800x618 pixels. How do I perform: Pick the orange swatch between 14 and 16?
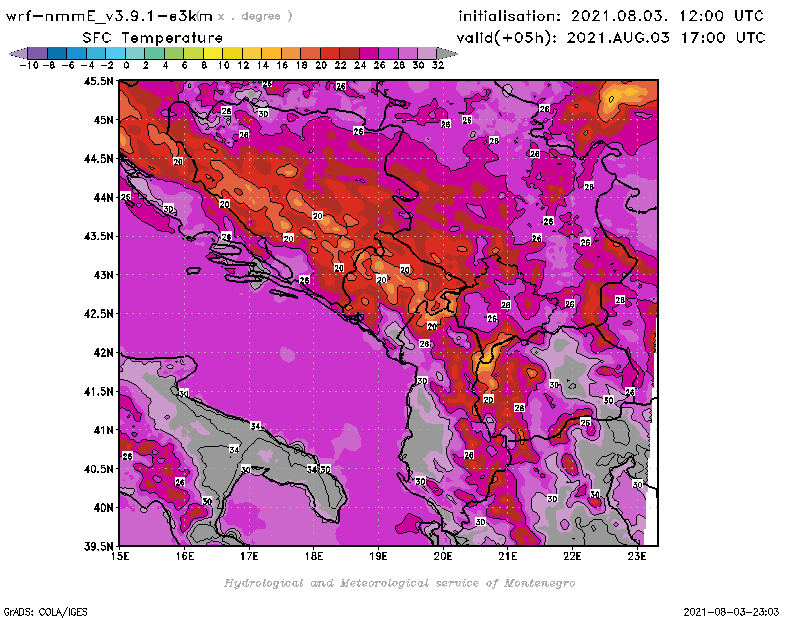271,53
